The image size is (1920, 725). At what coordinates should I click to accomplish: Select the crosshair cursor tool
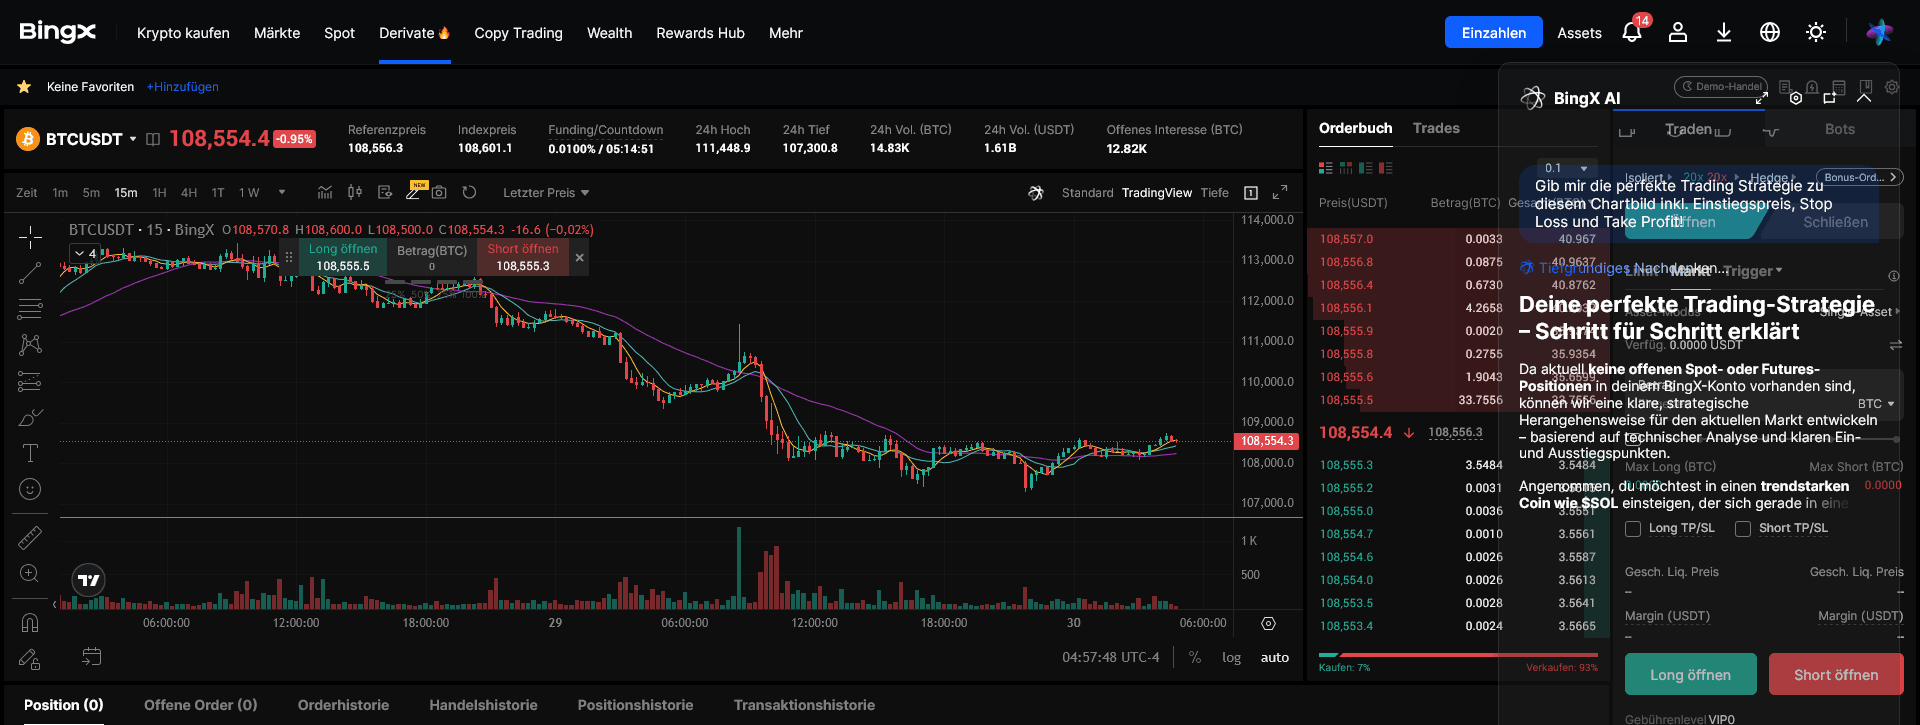[30, 237]
